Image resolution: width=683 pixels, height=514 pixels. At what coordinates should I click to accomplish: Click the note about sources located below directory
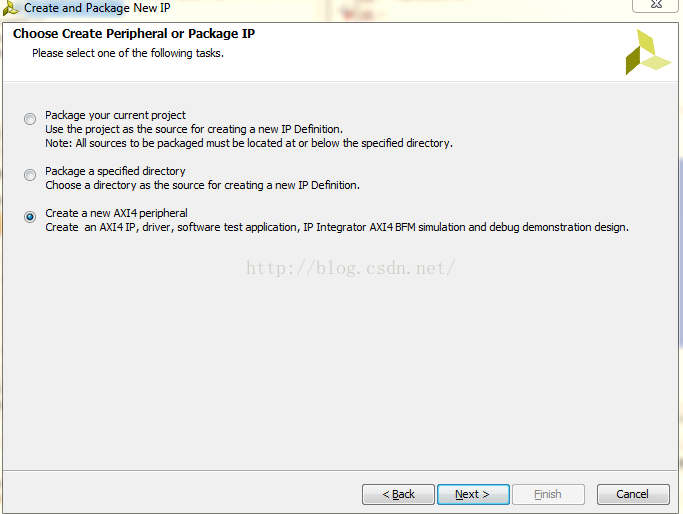pos(249,143)
